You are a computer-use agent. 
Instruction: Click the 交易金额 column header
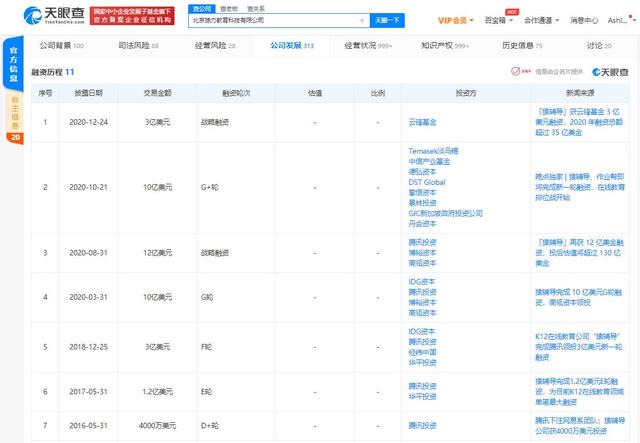point(157,93)
